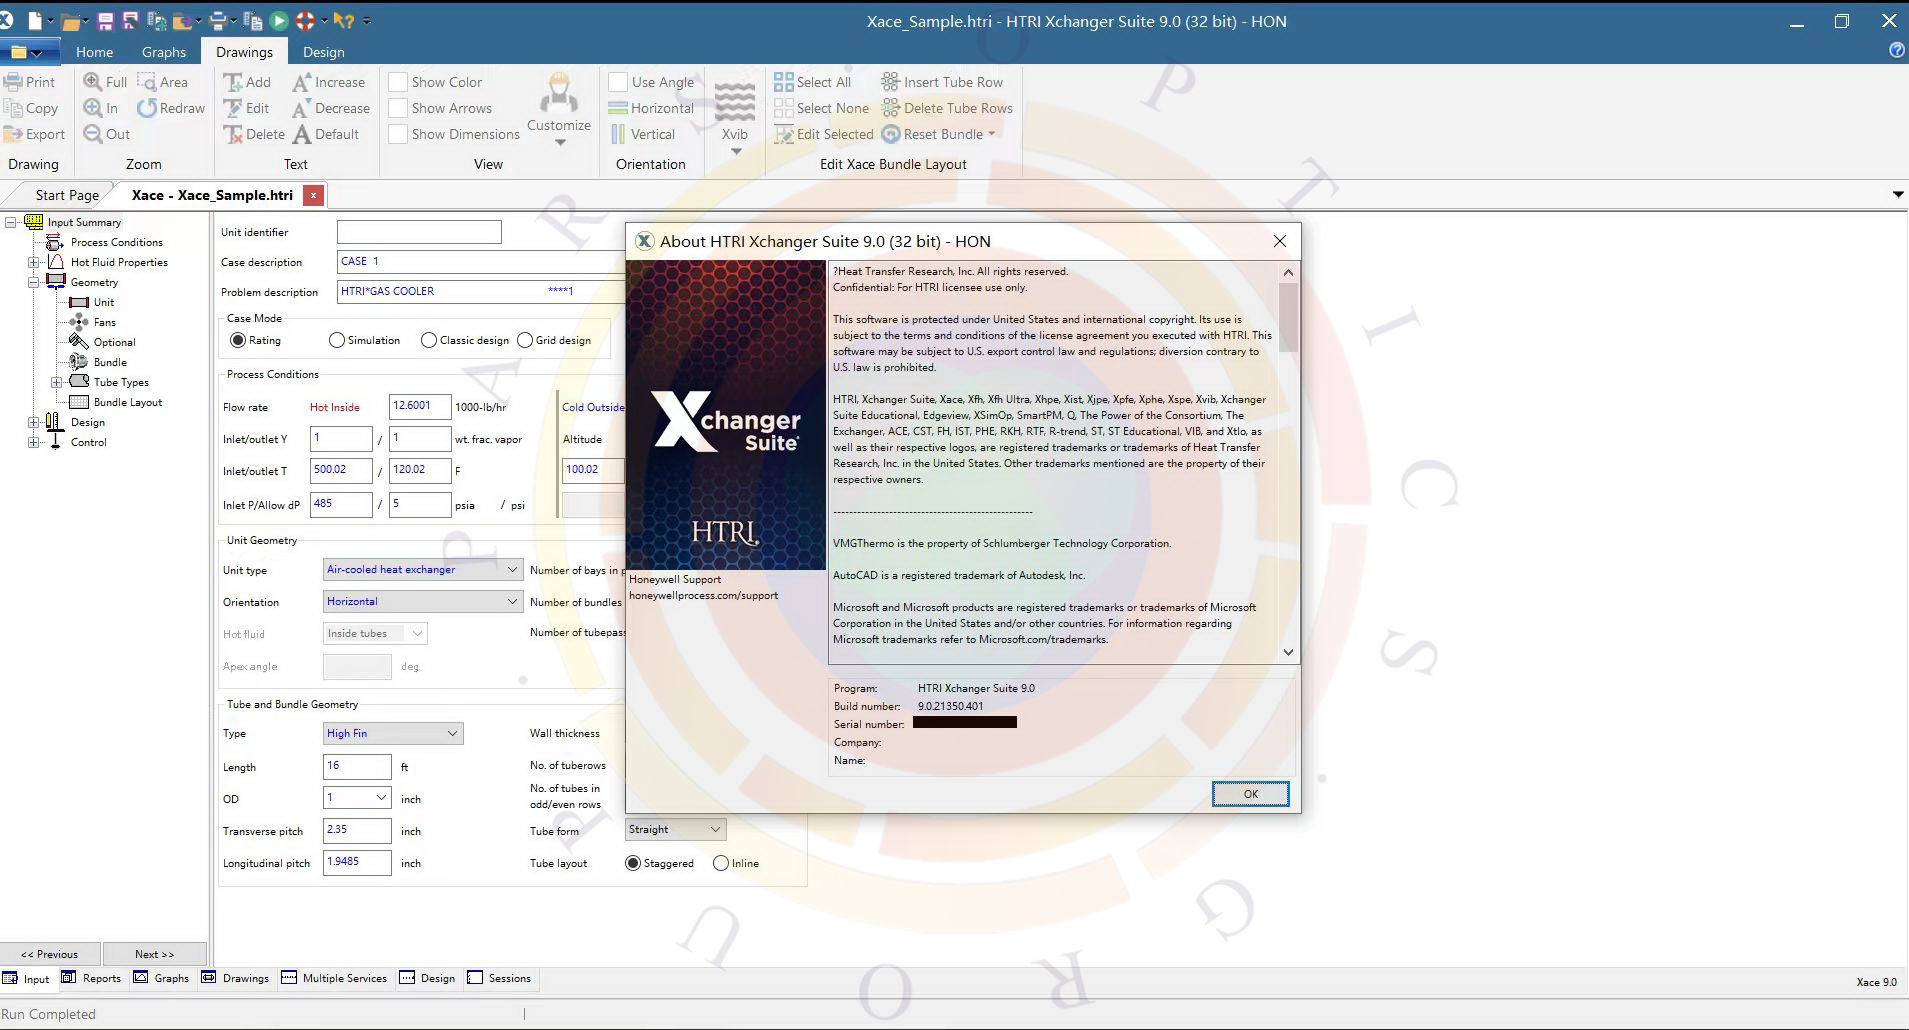Click the green Run case play icon
This screenshot has height=1030, width=1909.
(279, 20)
